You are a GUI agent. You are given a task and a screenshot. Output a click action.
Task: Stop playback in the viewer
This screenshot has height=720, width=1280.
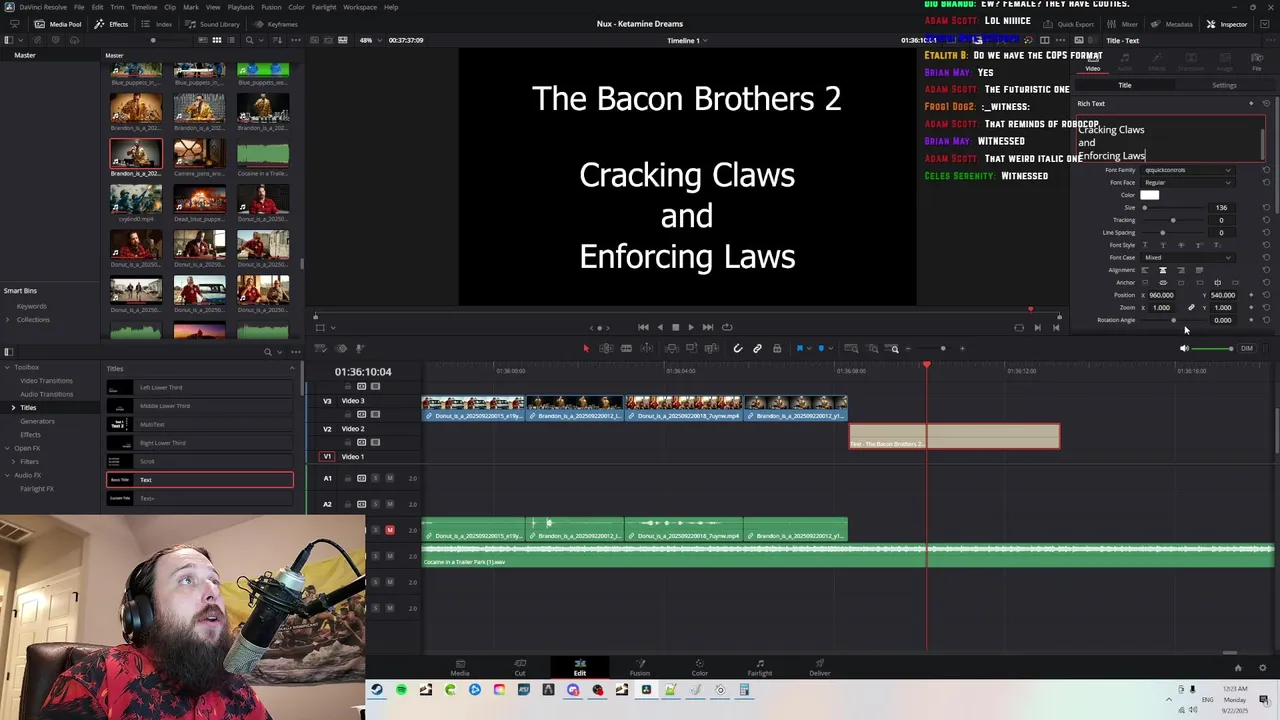pyautogui.click(x=675, y=327)
